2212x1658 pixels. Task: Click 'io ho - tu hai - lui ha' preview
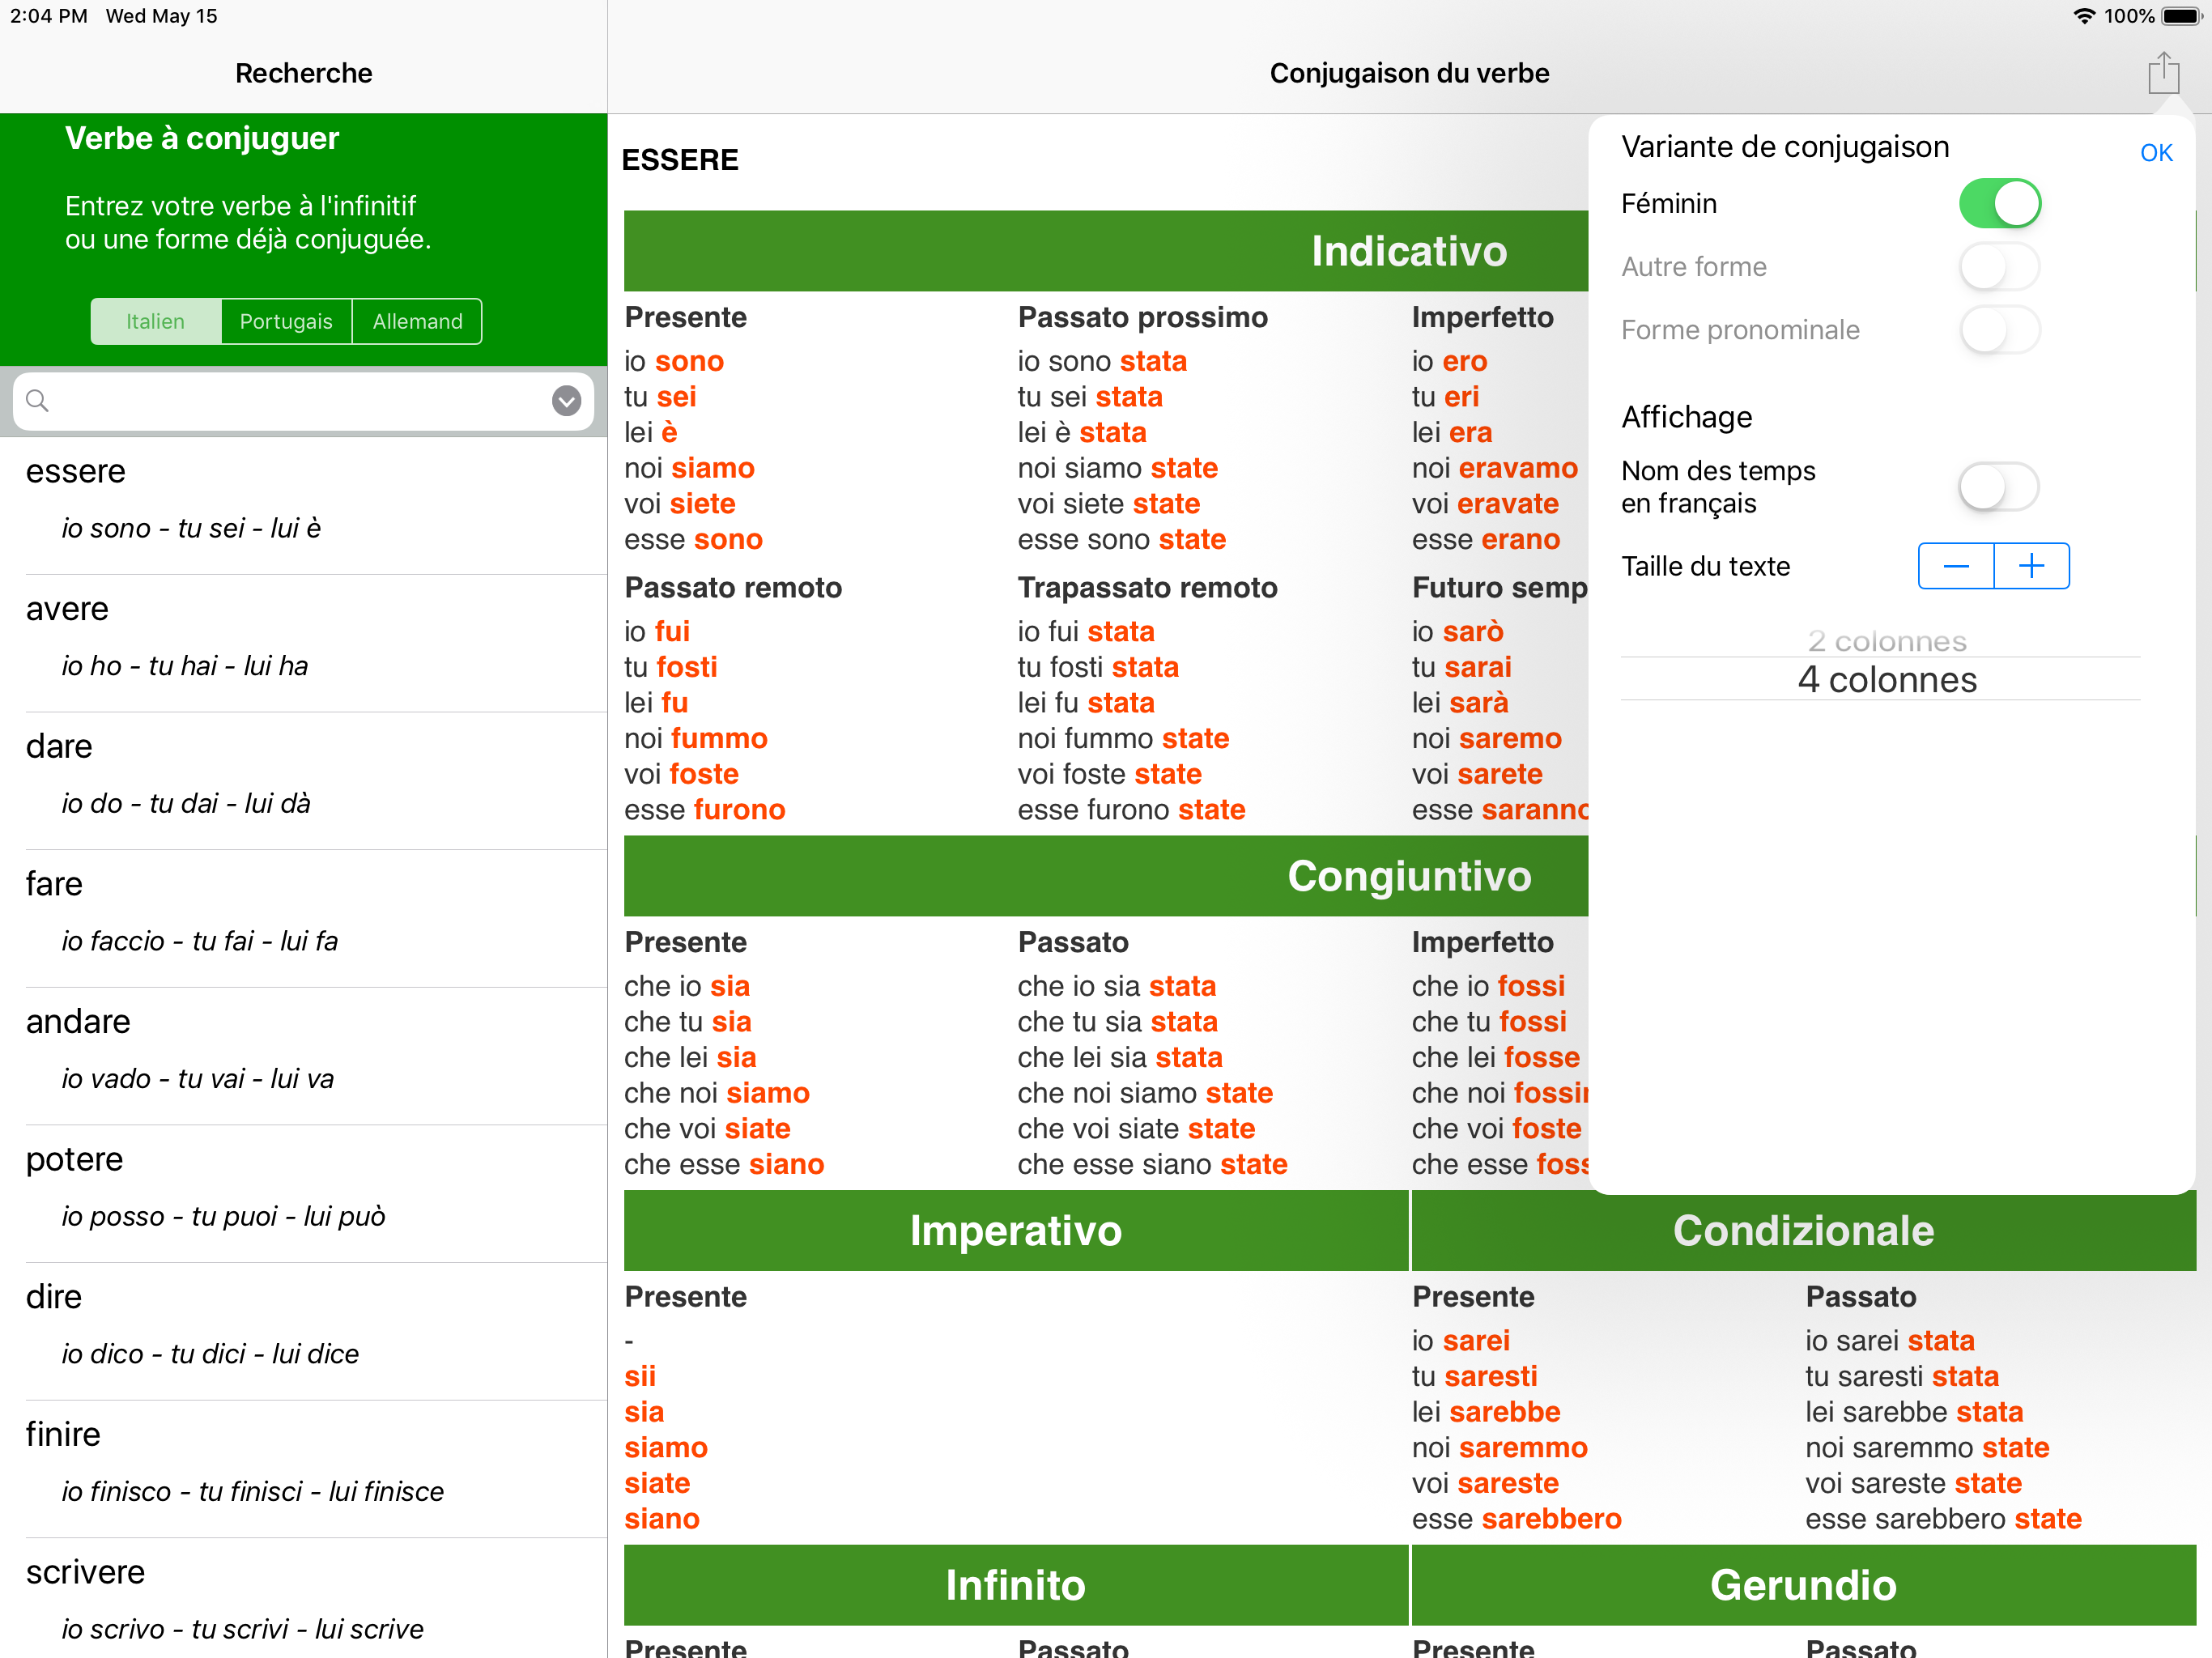(184, 666)
